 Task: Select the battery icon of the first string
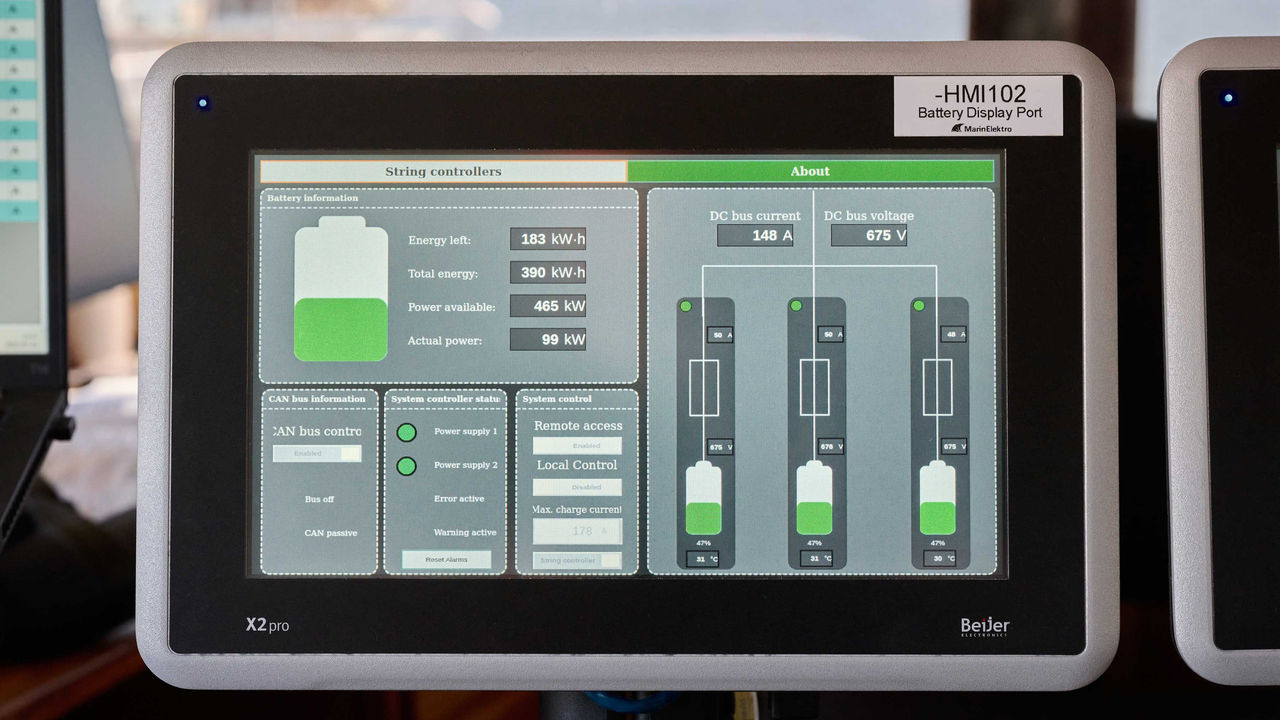coord(704,500)
